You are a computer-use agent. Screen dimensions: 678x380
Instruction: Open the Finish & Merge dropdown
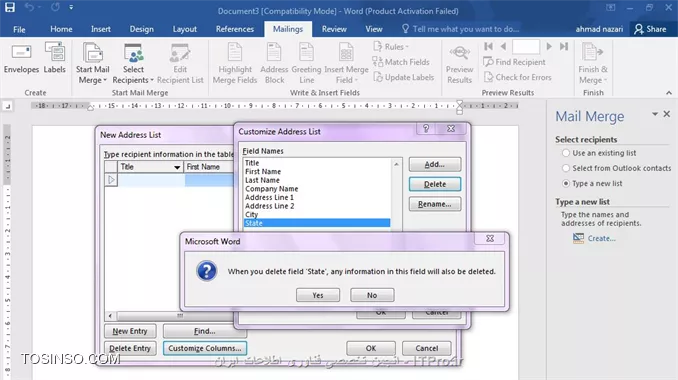pos(593,64)
